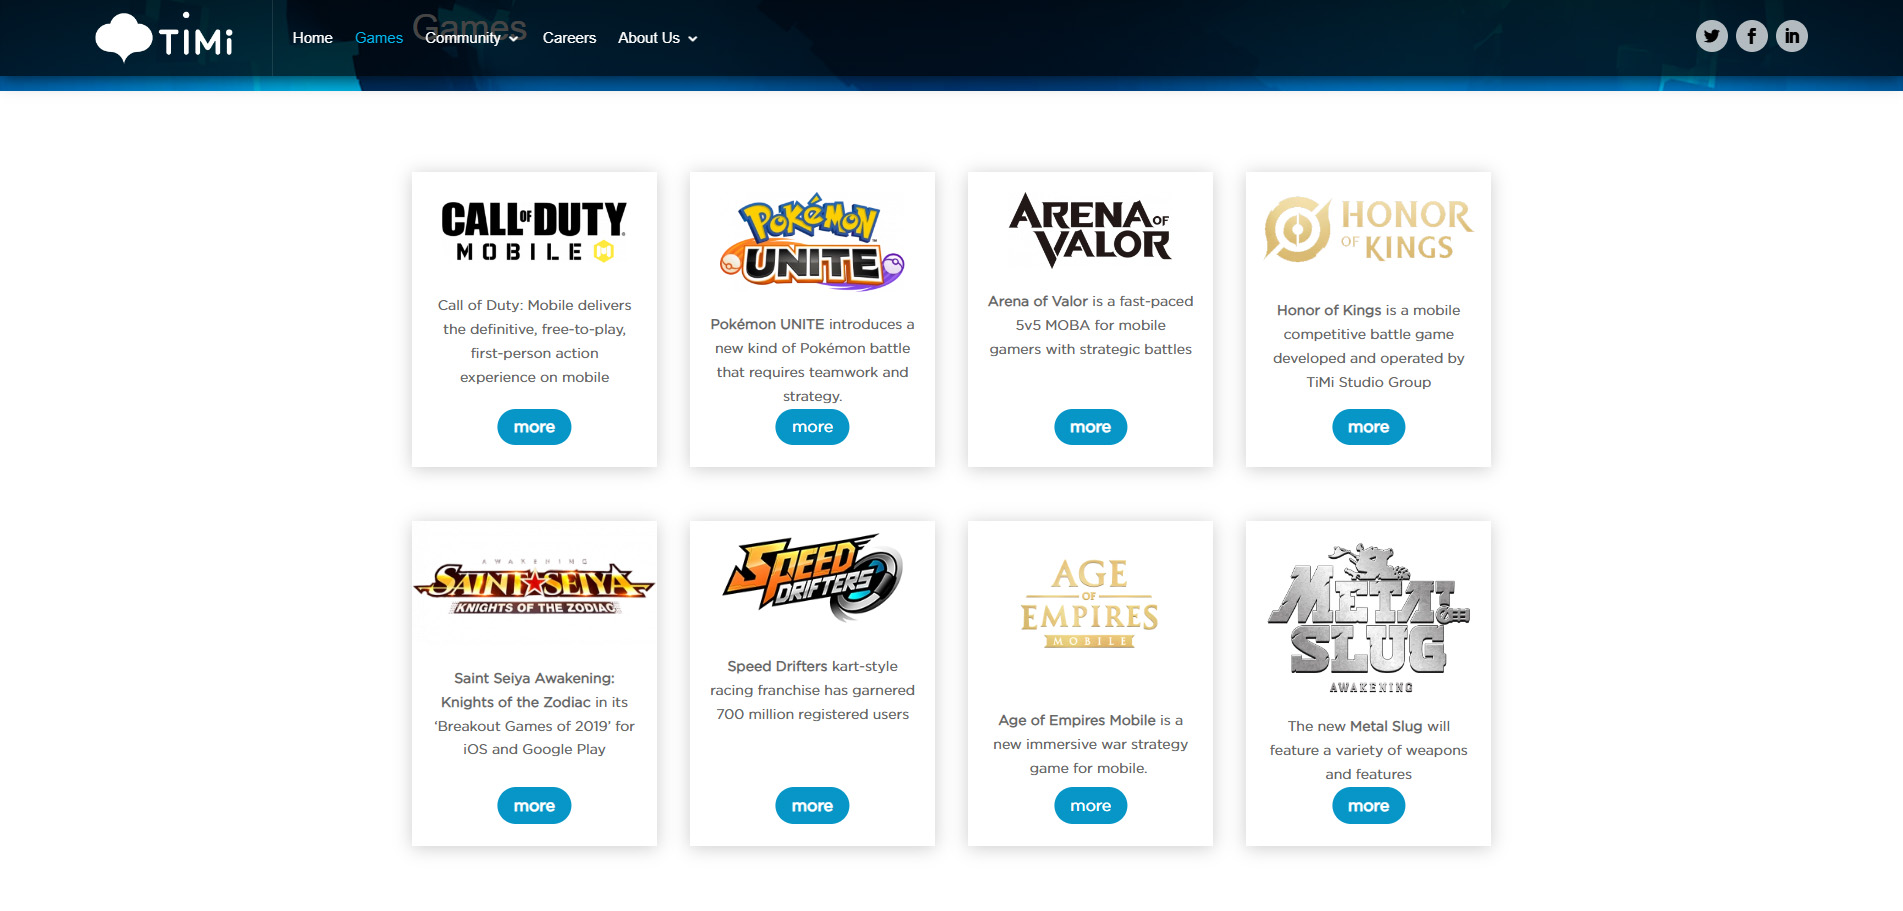Click more under Saint Seiya Awakening
The height and width of the screenshot is (911, 1903).
point(534,806)
